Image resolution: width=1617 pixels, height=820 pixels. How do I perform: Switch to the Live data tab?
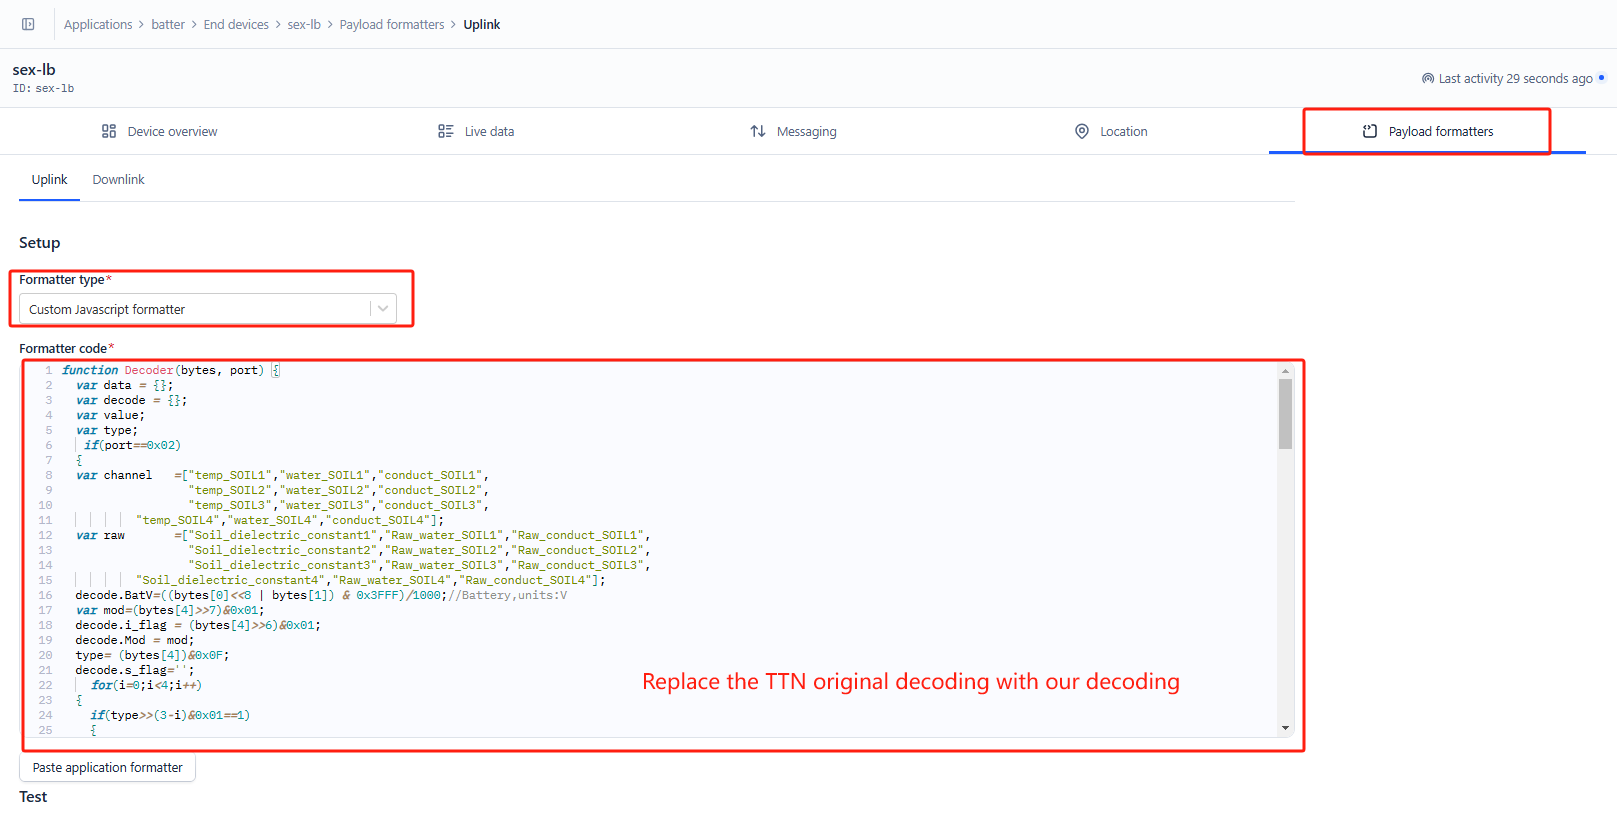pyautogui.click(x=476, y=131)
